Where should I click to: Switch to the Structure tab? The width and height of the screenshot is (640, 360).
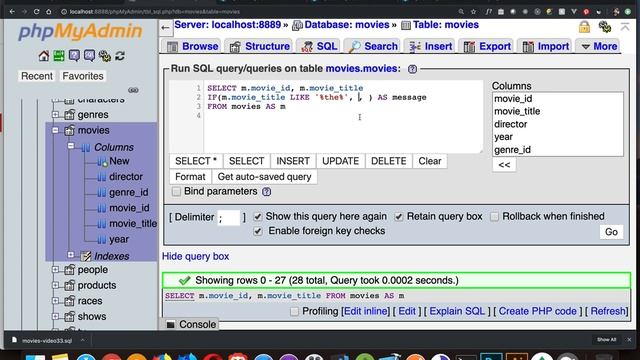pyautogui.click(x=259, y=47)
